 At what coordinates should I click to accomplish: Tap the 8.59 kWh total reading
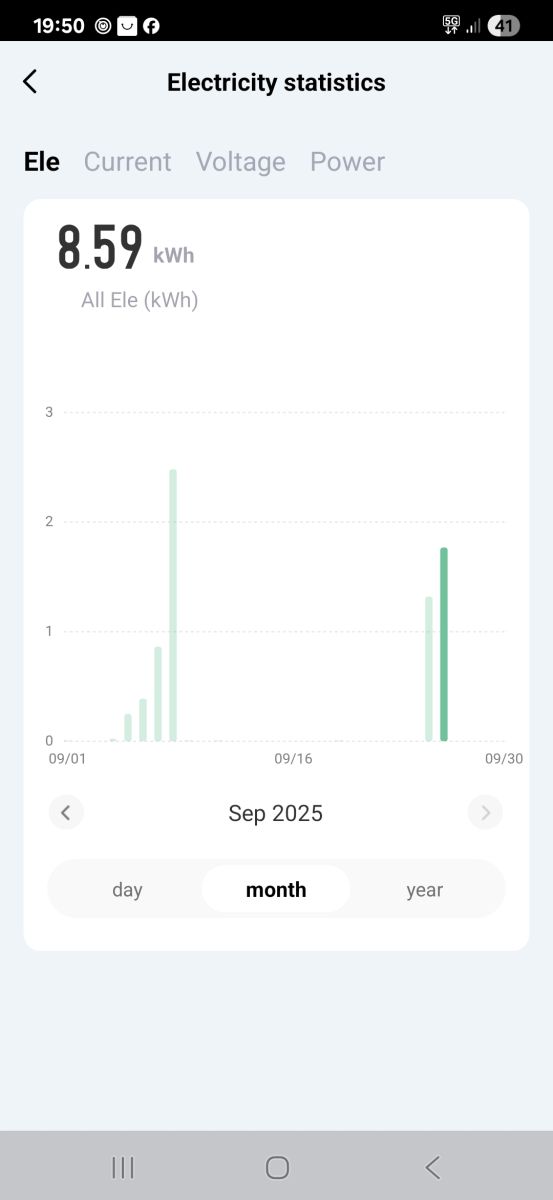pyautogui.click(x=125, y=248)
